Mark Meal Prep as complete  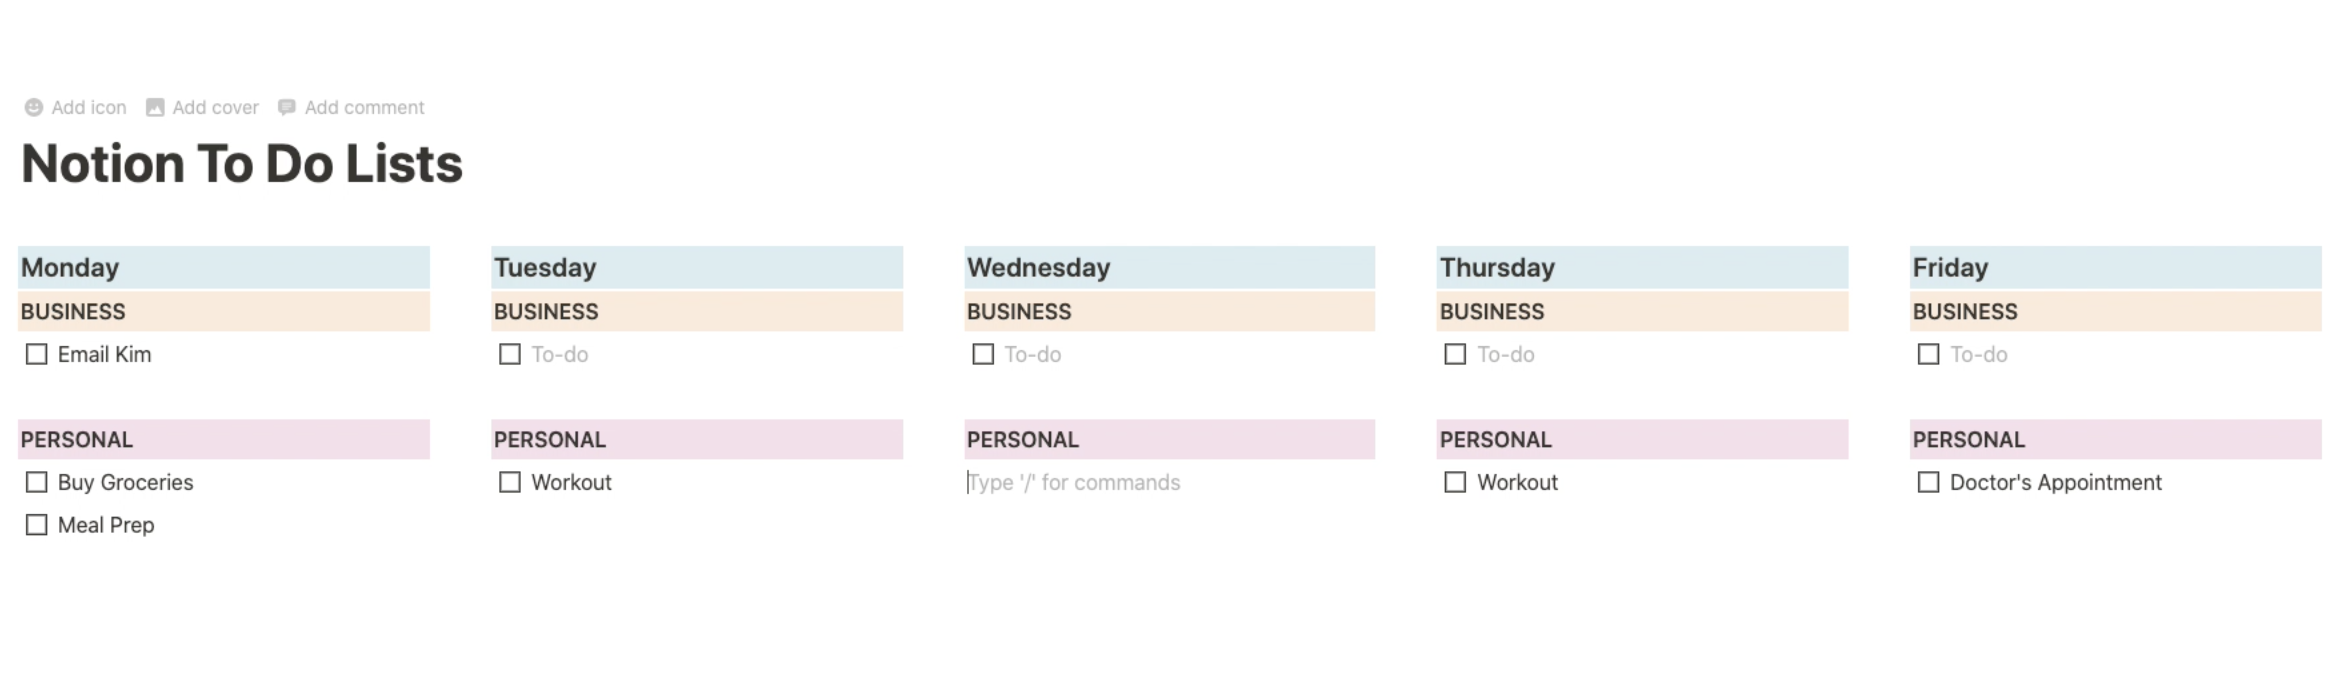point(36,524)
